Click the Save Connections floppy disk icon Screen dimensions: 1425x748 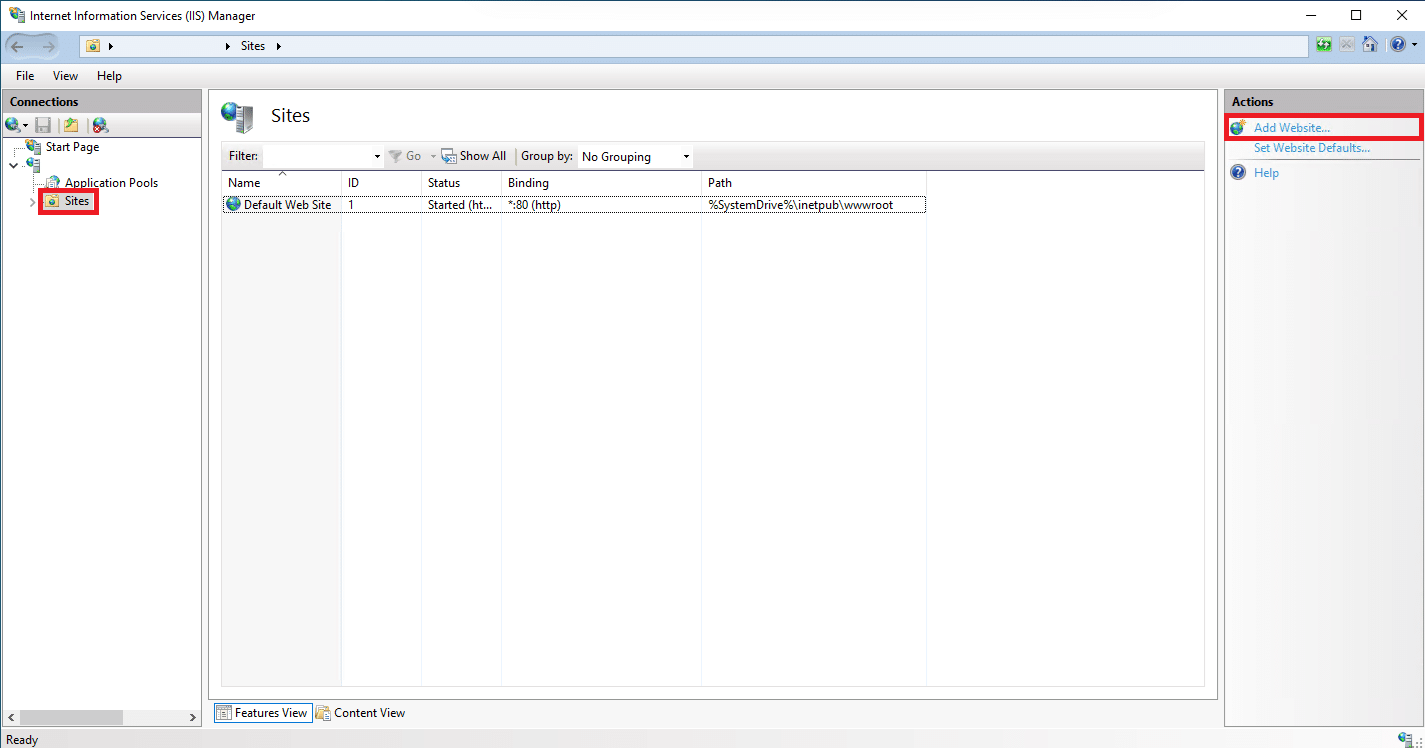coord(43,125)
